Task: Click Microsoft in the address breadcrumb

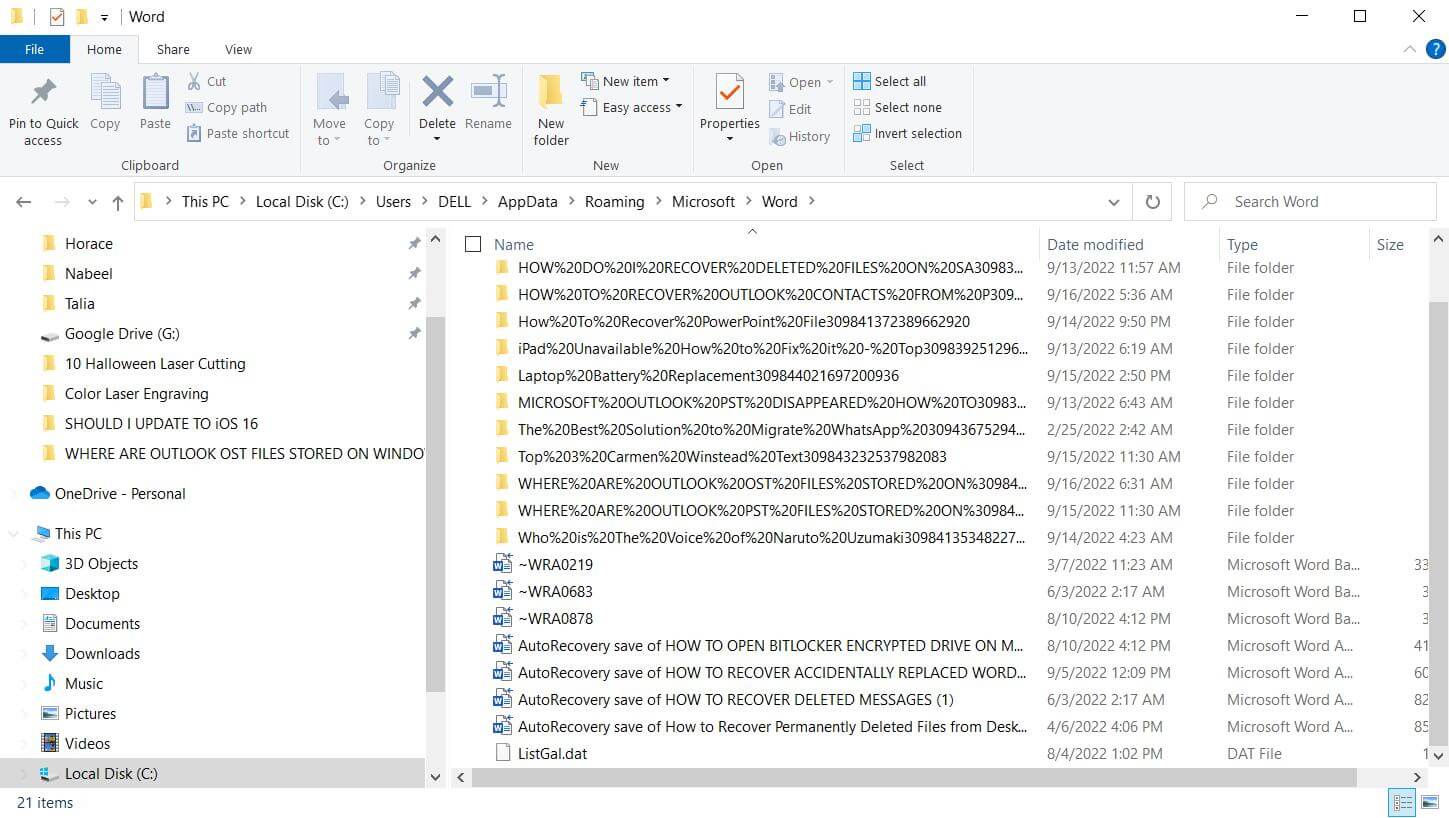Action: (703, 201)
